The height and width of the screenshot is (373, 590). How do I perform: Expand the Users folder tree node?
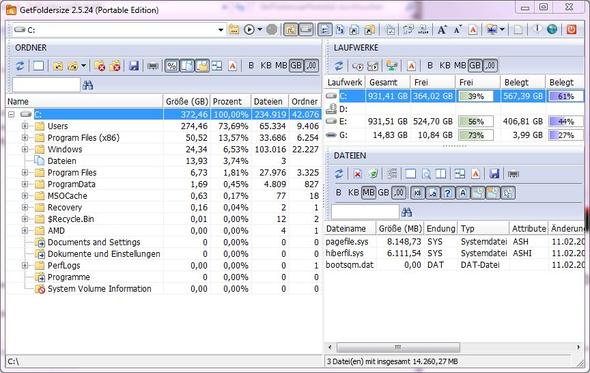pos(25,126)
